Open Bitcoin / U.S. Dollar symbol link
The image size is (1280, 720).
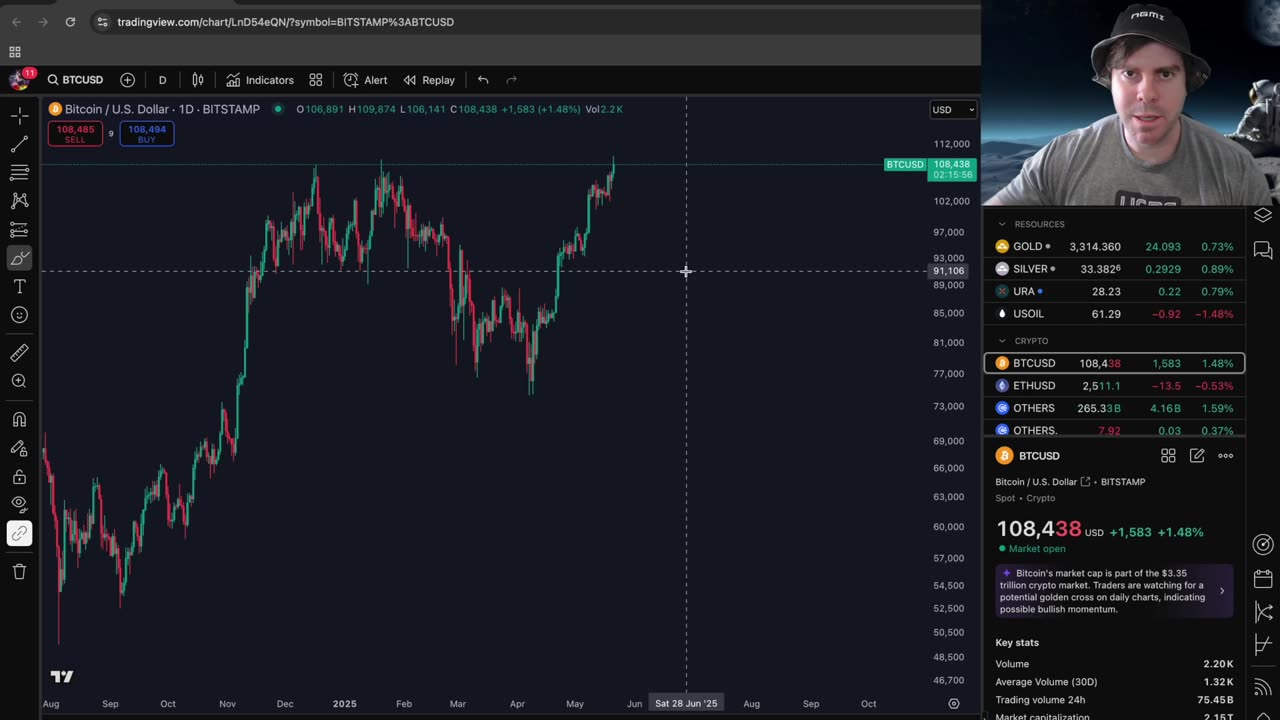[x=1043, y=482]
